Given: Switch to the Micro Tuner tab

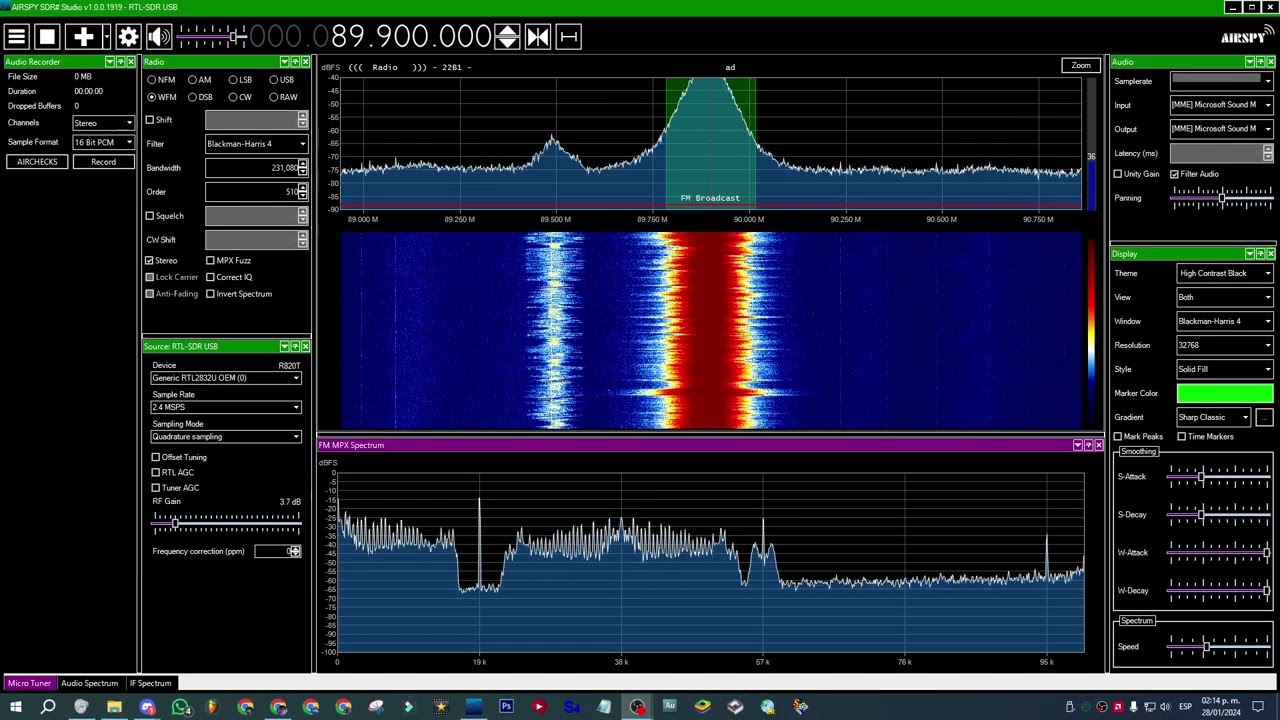Looking at the screenshot, I should click(29, 683).
